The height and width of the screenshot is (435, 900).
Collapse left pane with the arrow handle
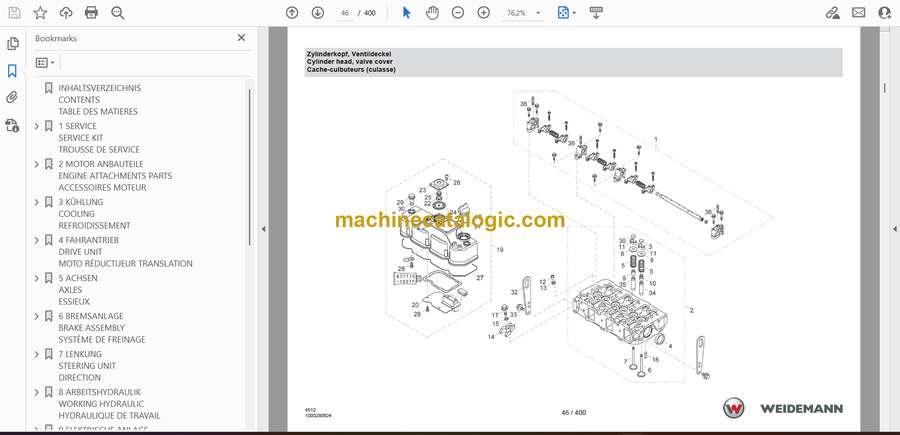263,229
